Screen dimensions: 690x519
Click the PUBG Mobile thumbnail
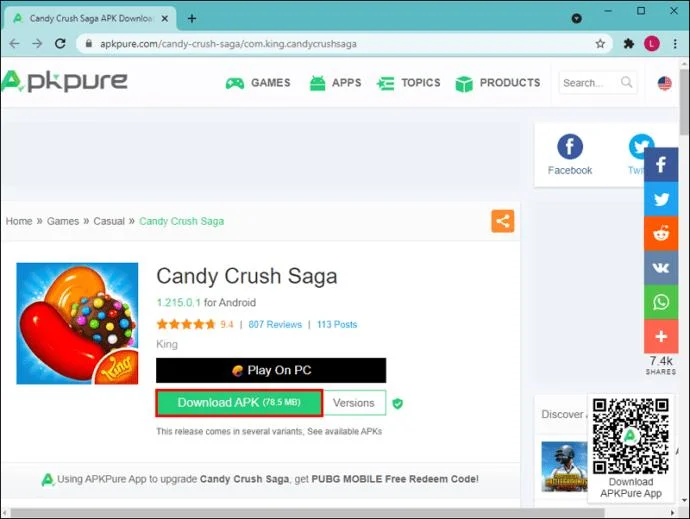(x=564, y=466)
